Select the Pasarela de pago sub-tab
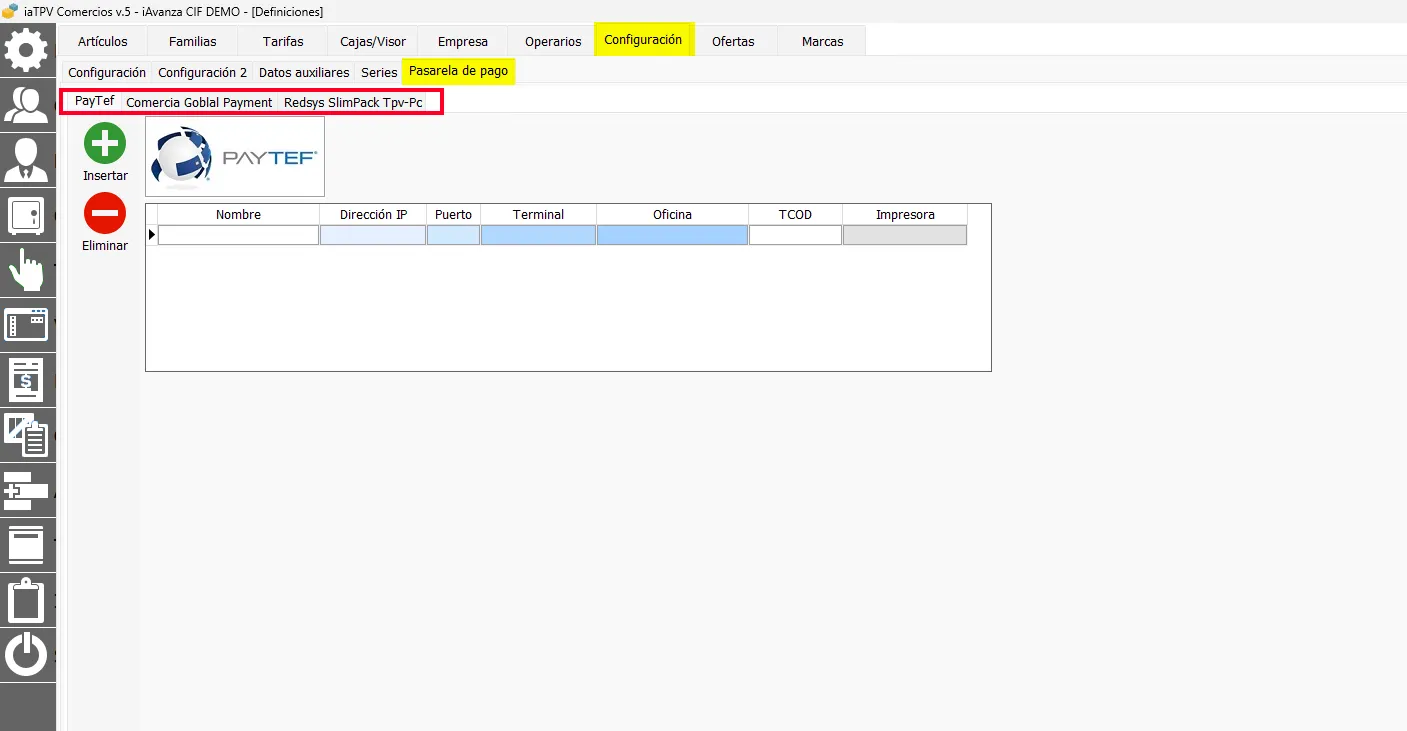 click(459, 71)
